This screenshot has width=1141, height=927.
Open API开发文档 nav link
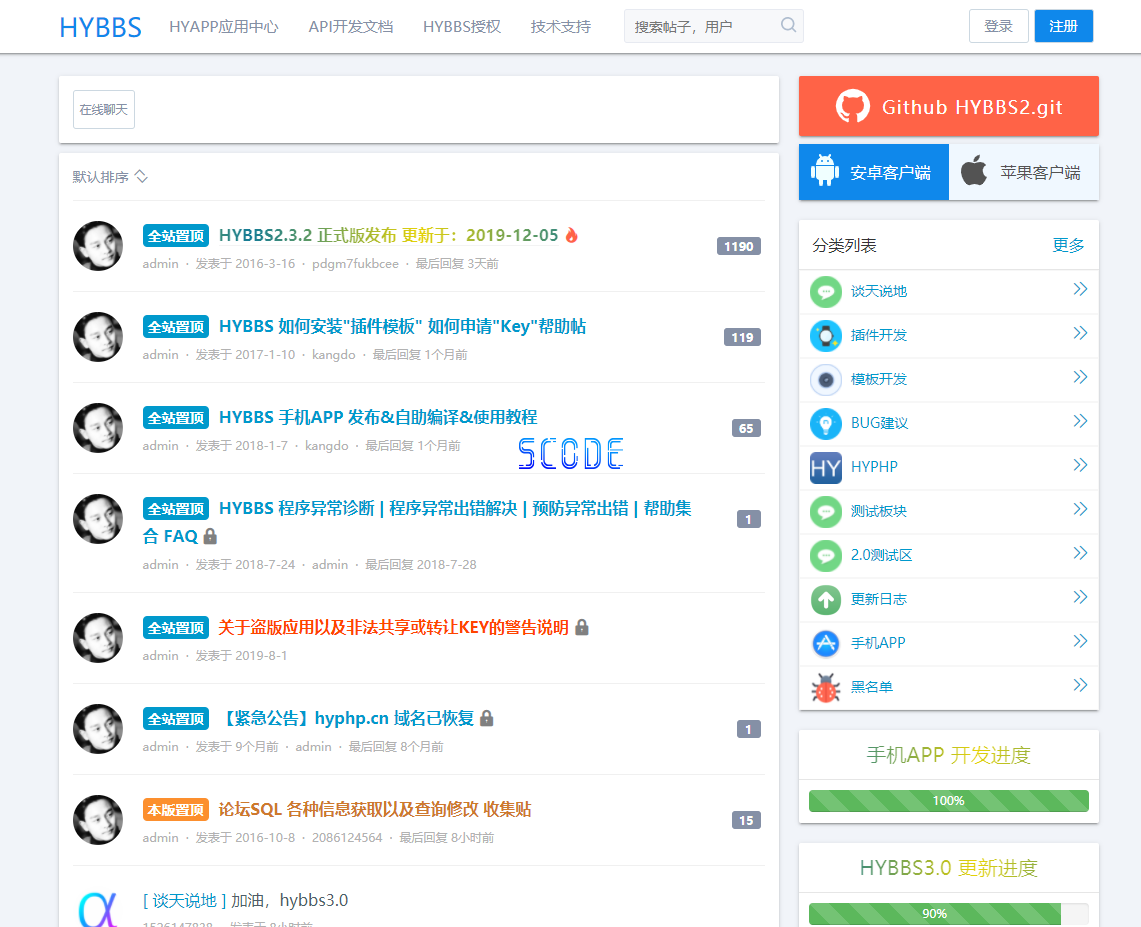click(x=351, y=27)
